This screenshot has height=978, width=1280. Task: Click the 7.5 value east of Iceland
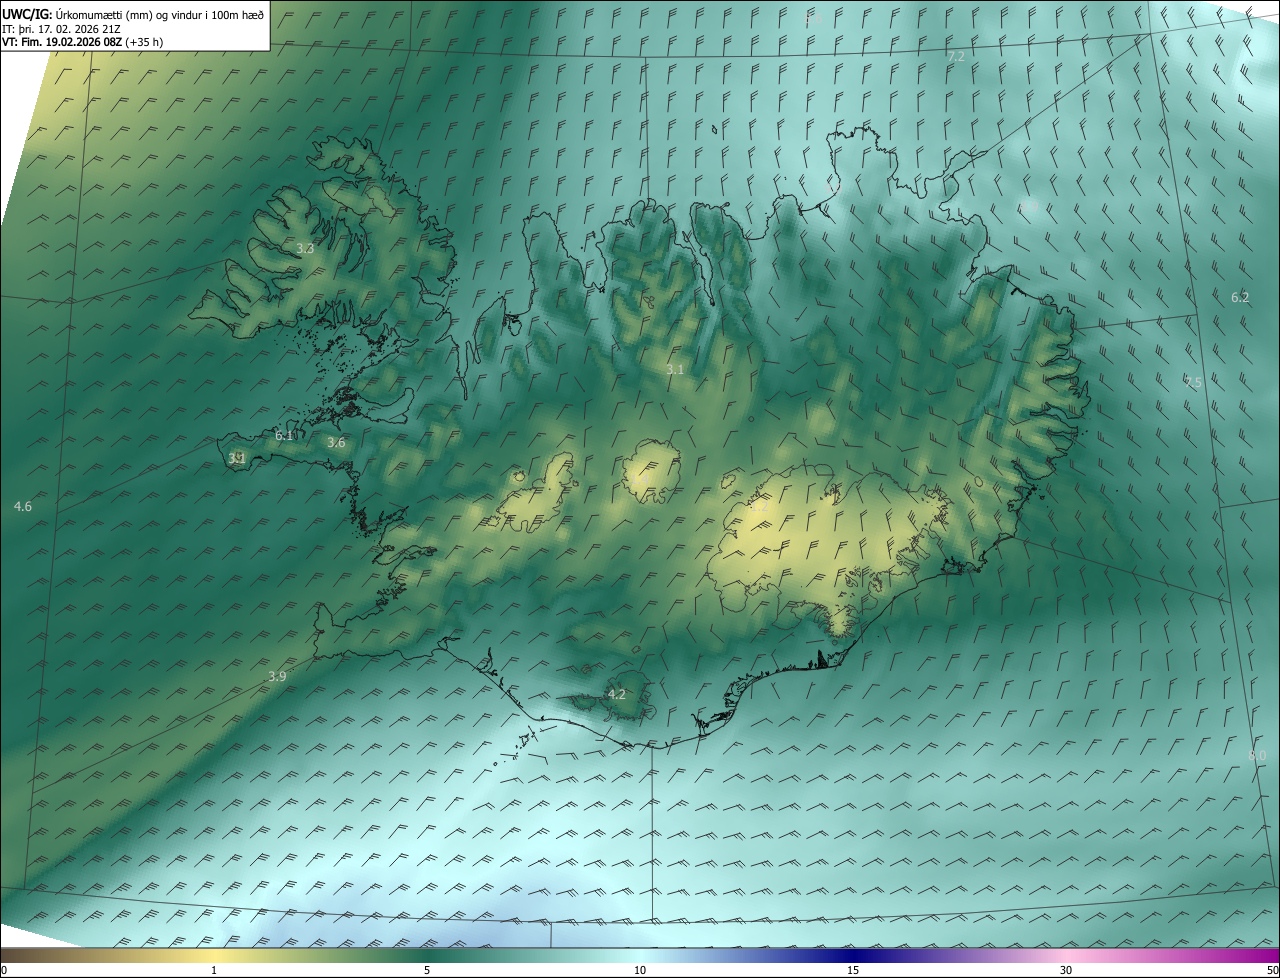pyautogui.click(x=1192, y=382)
